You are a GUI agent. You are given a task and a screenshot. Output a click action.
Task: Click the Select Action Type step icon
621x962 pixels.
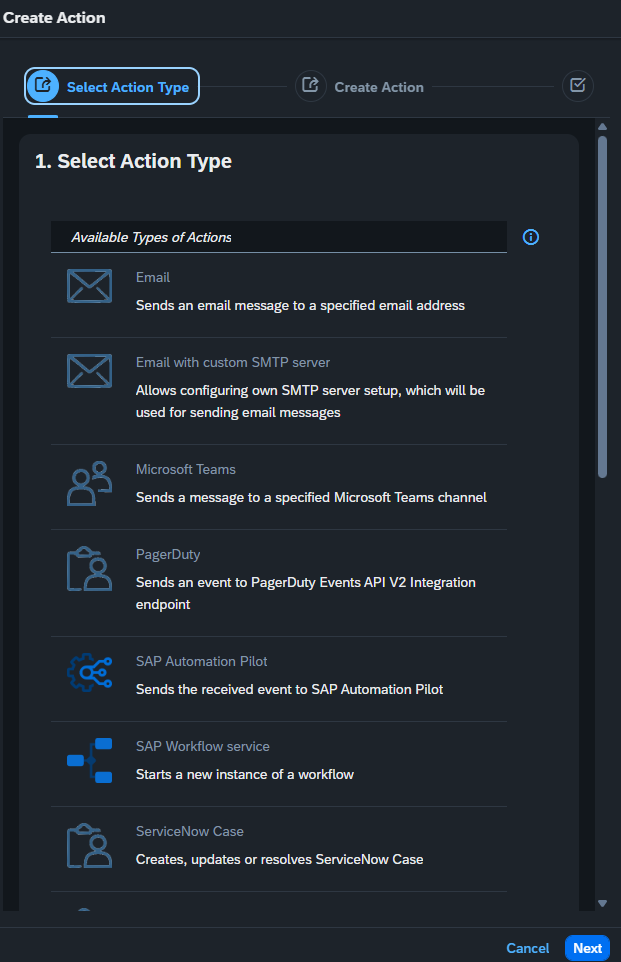point(43,86)
